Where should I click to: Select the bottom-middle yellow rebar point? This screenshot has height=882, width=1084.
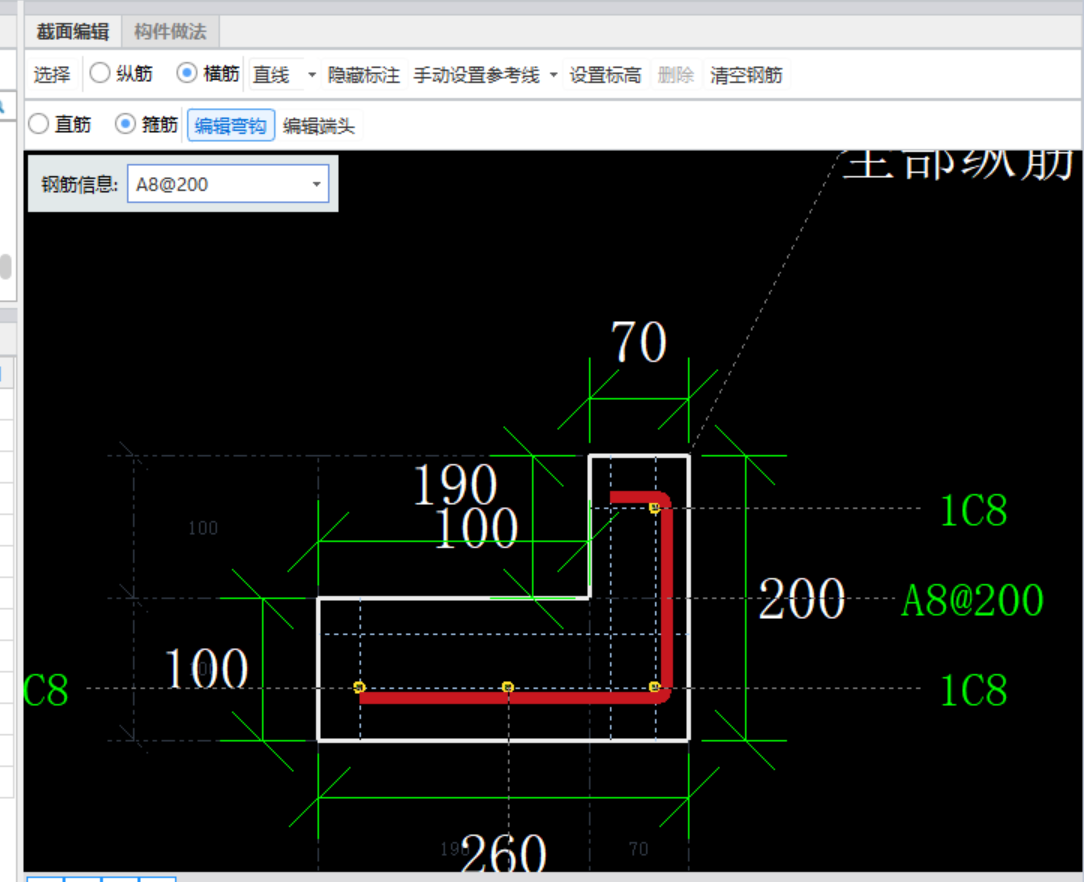pyautogui.click(x=507, y=687)
